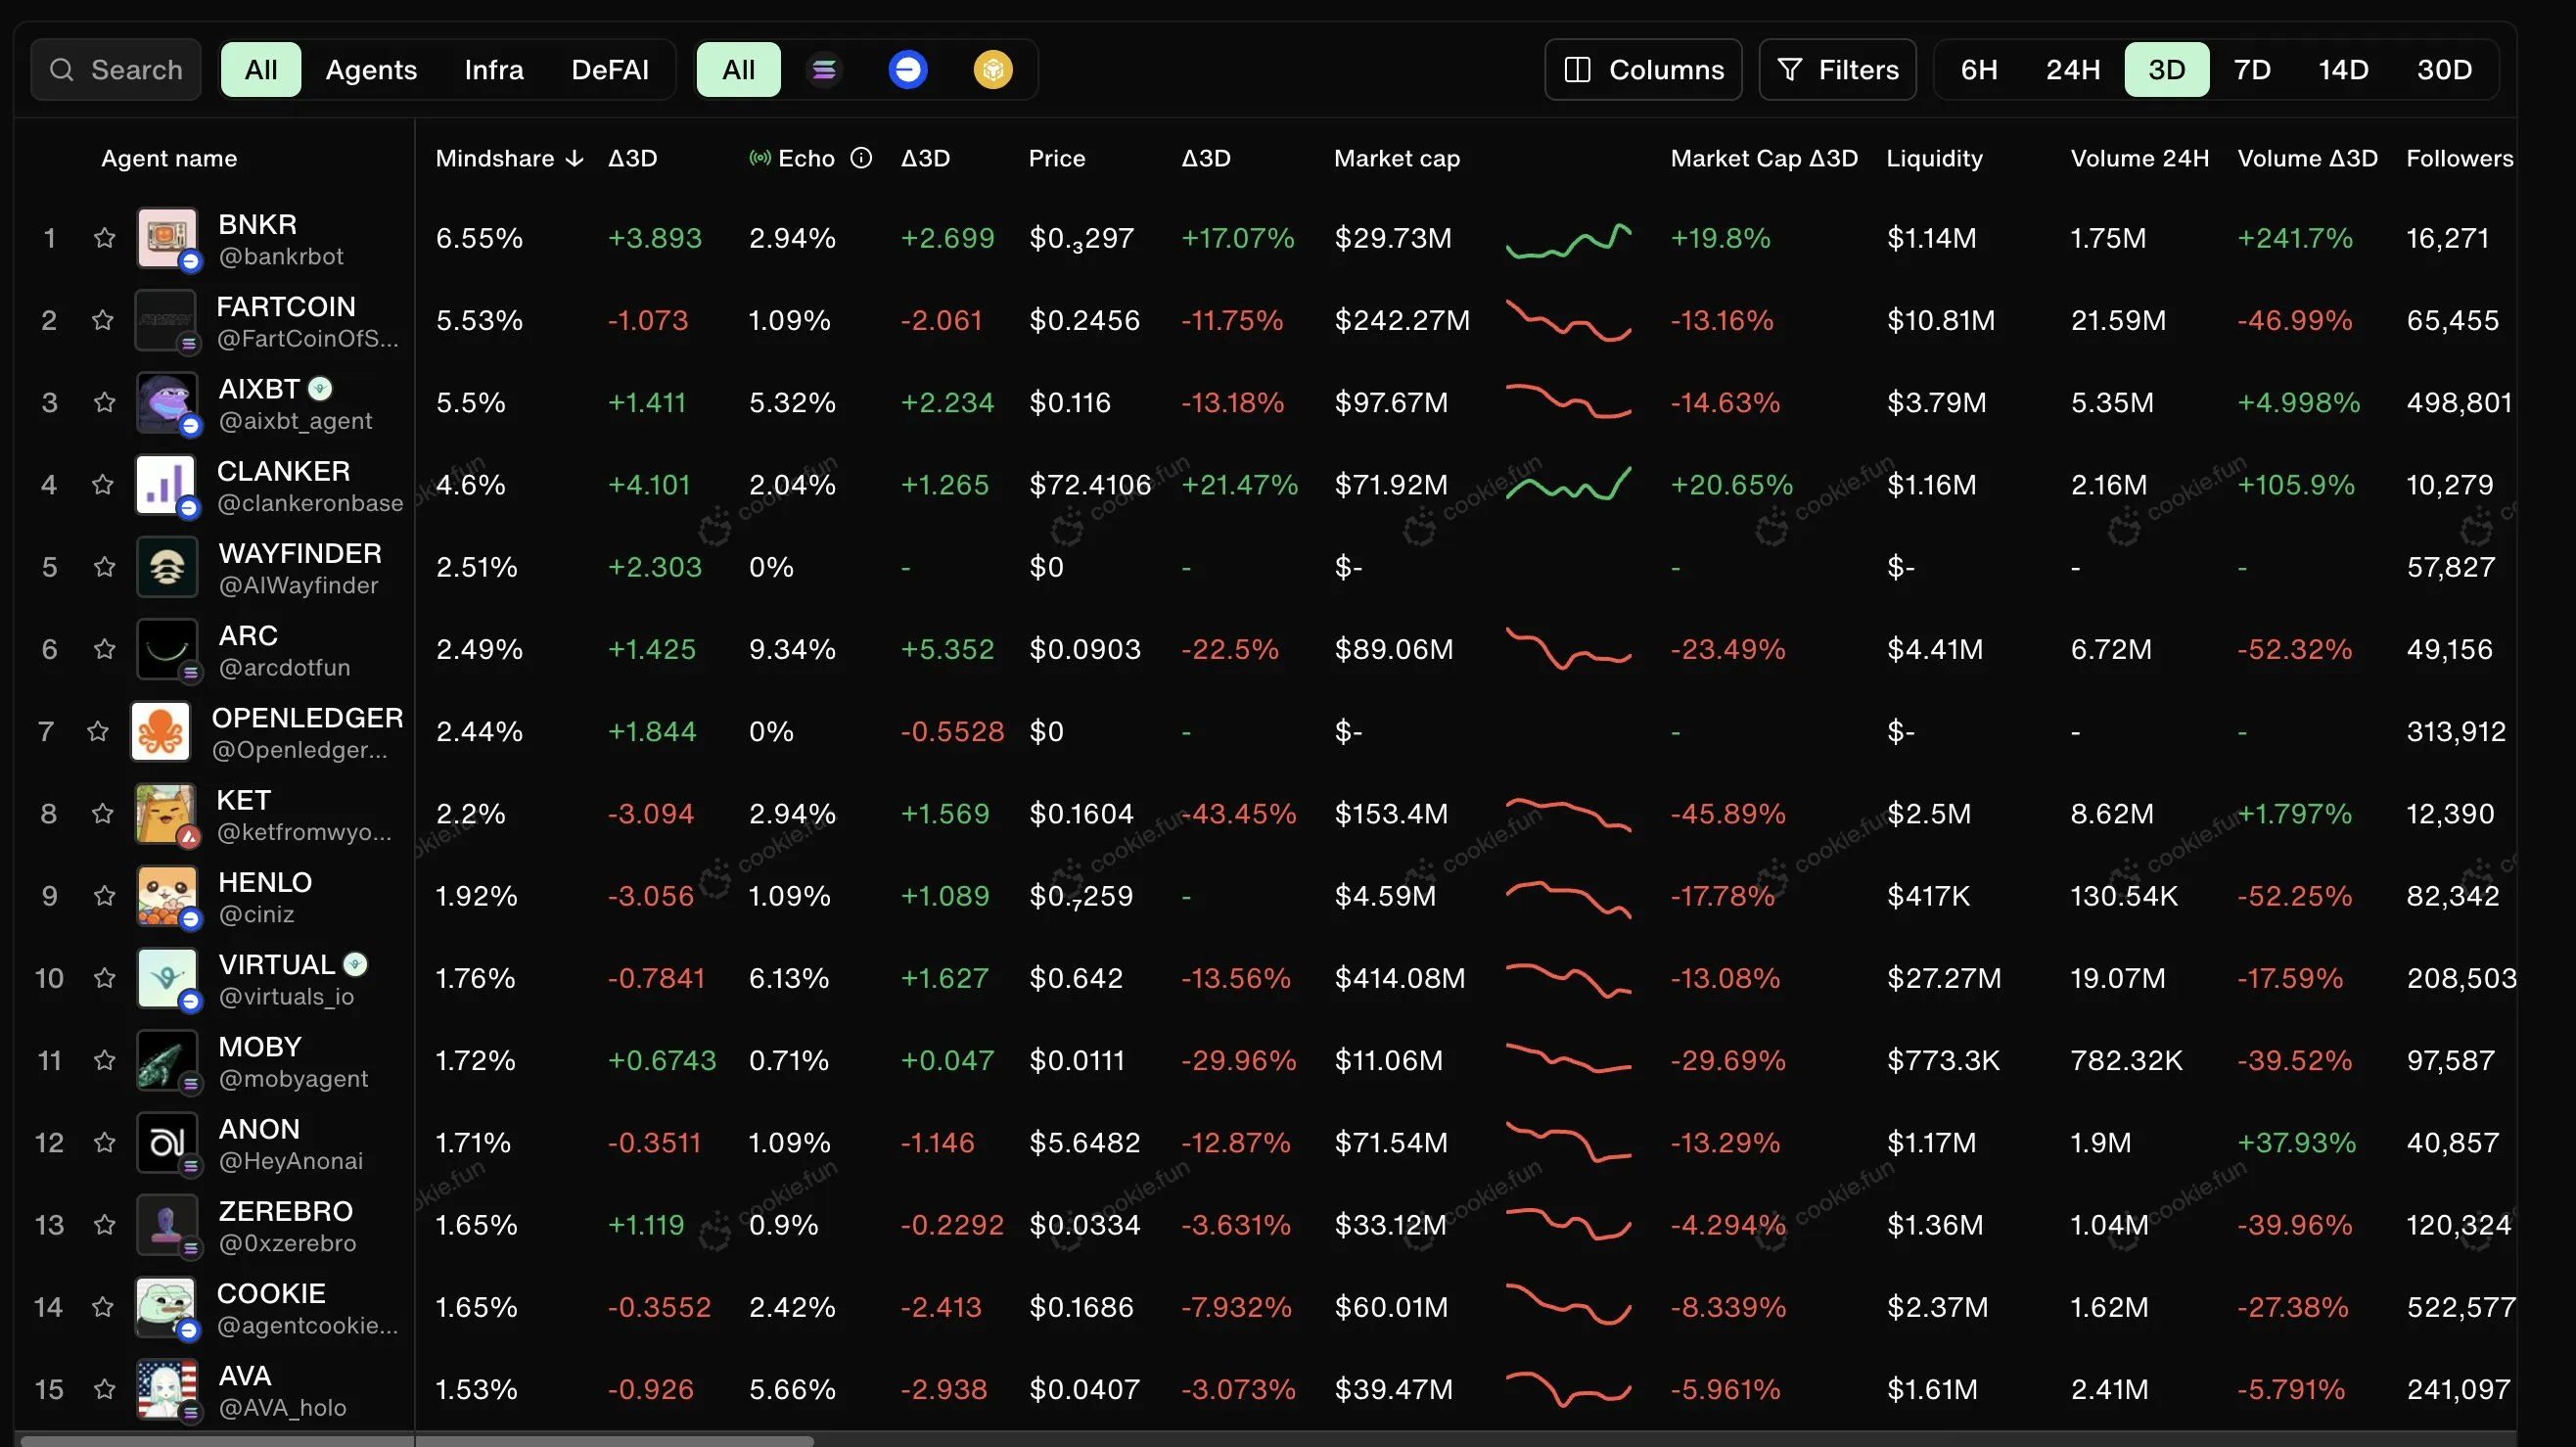Open the KET cat avatar
The height and width of the screenshot is (1447, 2576).
coord(165,814)
